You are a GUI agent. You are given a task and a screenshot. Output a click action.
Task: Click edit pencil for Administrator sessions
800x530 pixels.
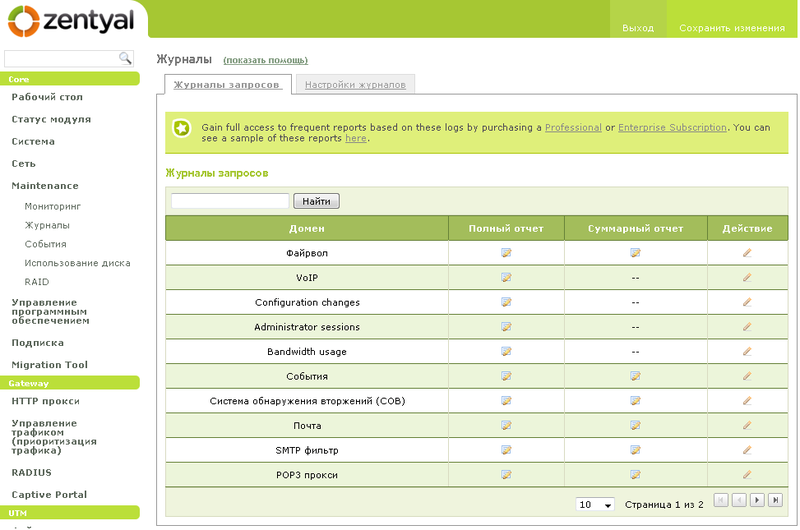point(746,326)
